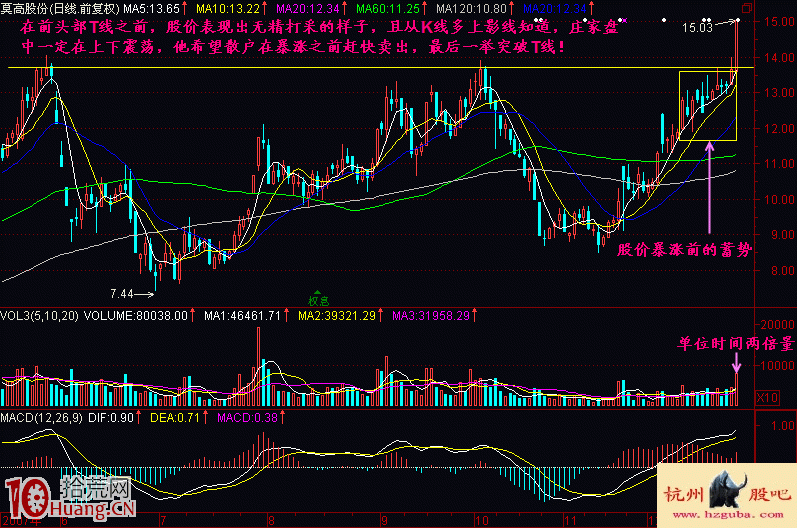Select the MA5:13.65 indicator label
This screenshot has width=797, height=528.
(151, 9)
